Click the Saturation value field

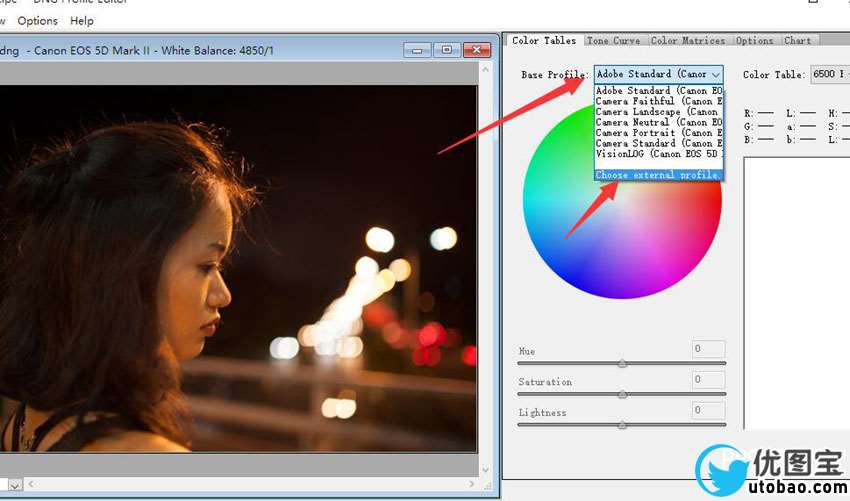point(709,380)
